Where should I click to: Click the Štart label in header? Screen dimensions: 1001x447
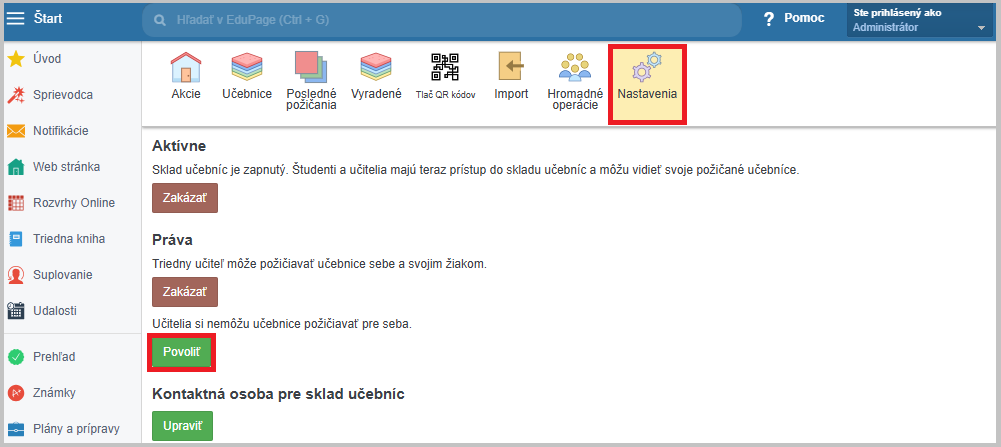pyautogui.click(x=48, y=19)
